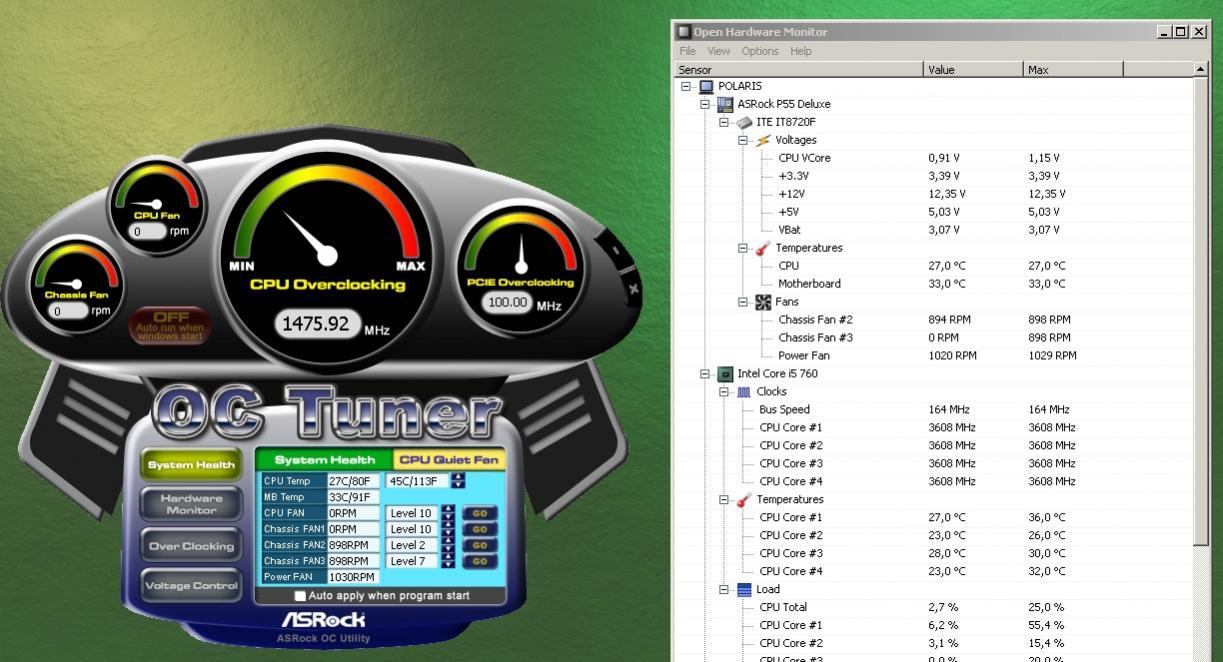Screen dimensions: 1223x662
Task: Collapse the Fans group
Action: (x=743, y=302)
